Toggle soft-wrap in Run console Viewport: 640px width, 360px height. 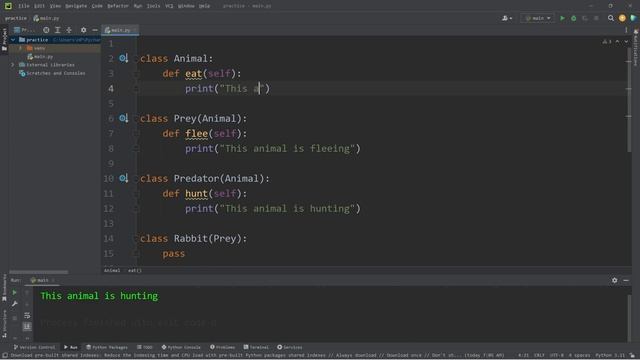pyautogui.click(x=27, y=316)
